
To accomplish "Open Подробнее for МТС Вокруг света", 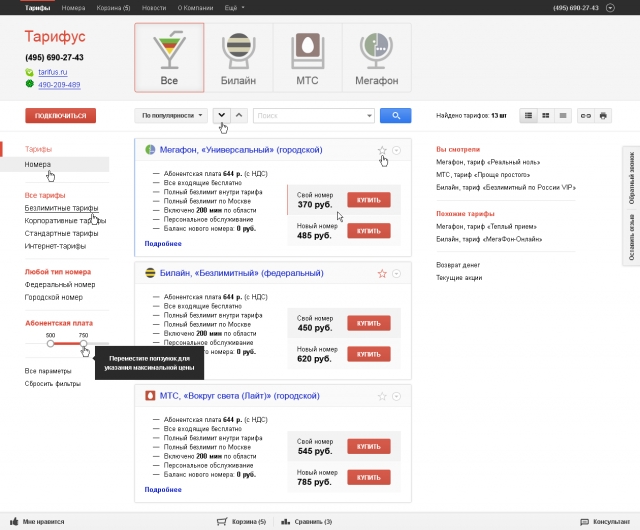I will click(163, 490).
